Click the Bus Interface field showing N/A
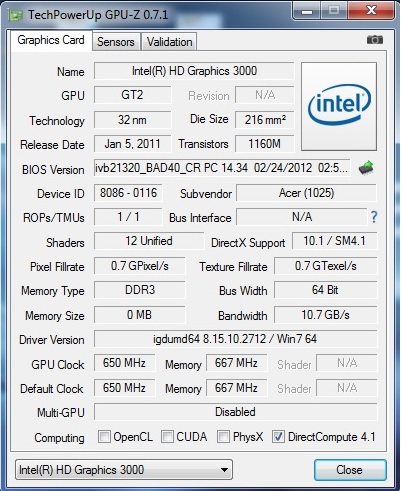Viewport: 402px width, 491px height. (302, 217)
